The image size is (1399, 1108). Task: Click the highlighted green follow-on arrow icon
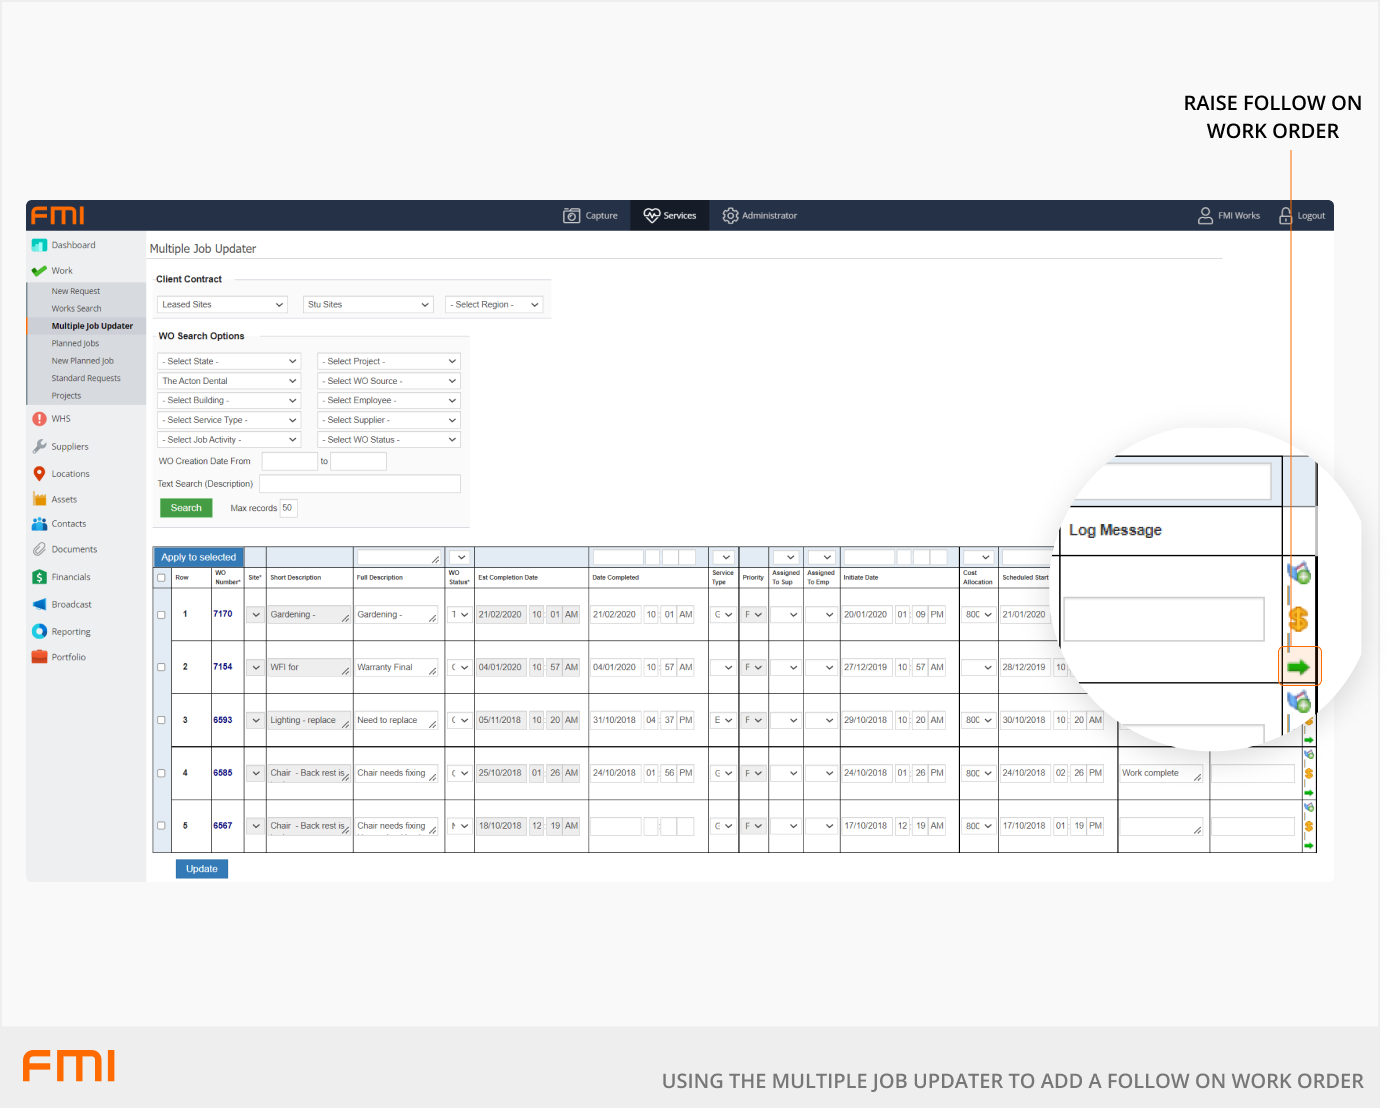coord(1299,667)
